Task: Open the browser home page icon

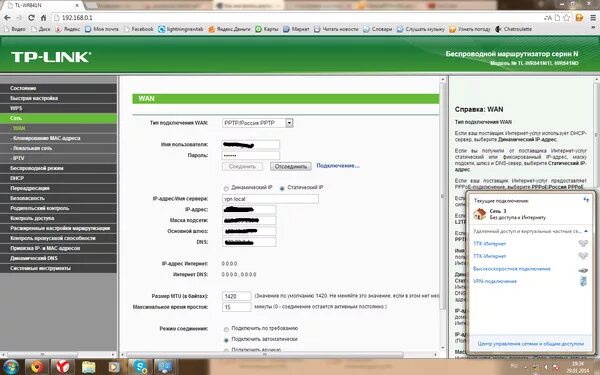Action: coord(43,18)
